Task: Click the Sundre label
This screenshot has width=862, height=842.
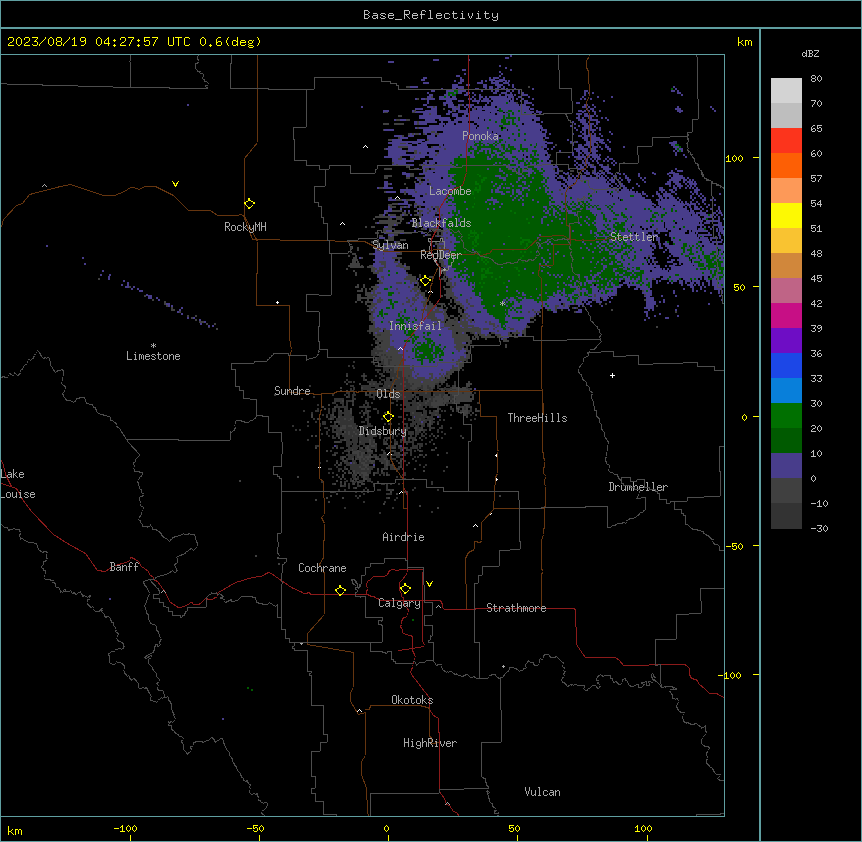Action: 292,391
